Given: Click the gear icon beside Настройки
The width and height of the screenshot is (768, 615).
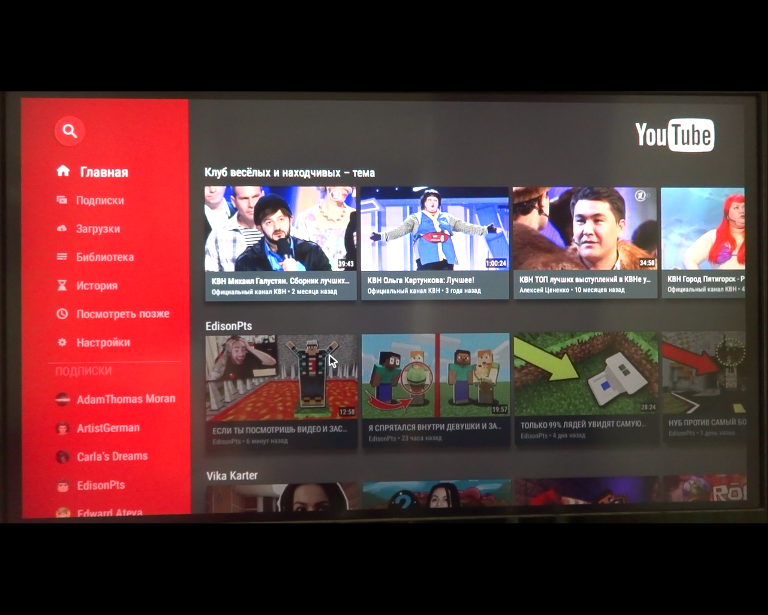Looking at the screenshot, I should tap(62, 342).
